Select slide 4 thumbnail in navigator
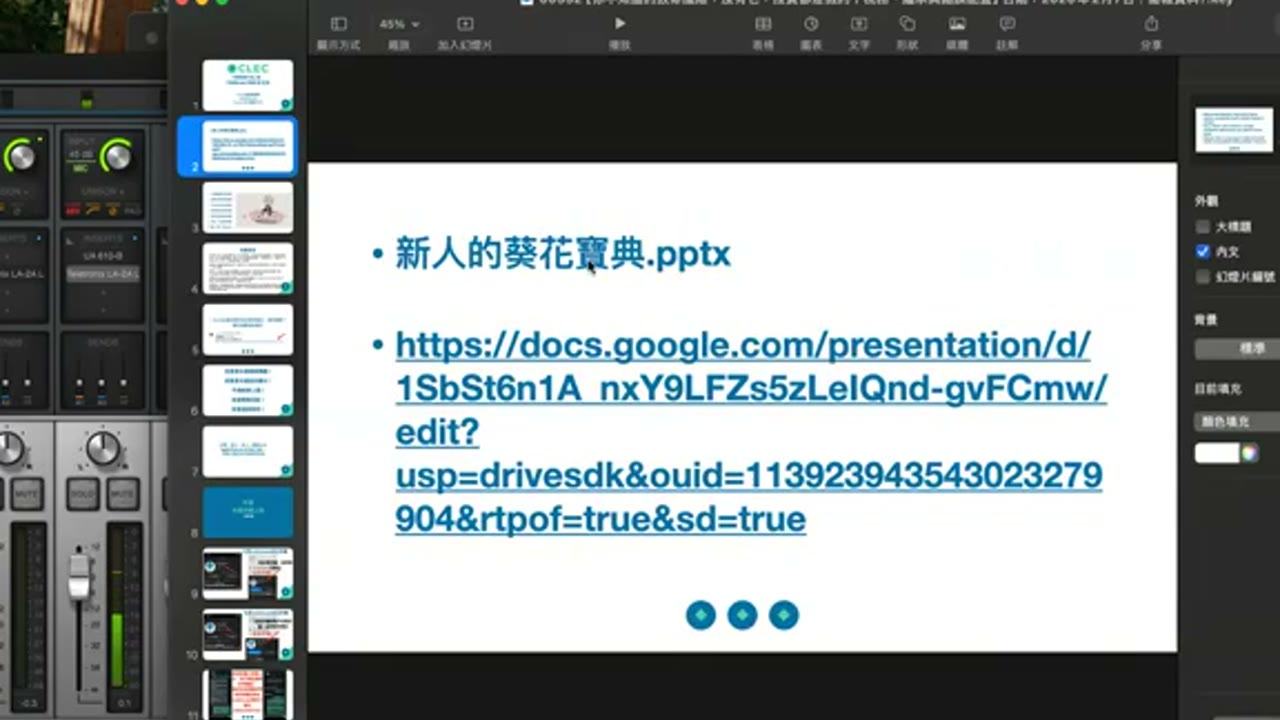This screenshot has width=1280, height=720. tap(248, 268)
